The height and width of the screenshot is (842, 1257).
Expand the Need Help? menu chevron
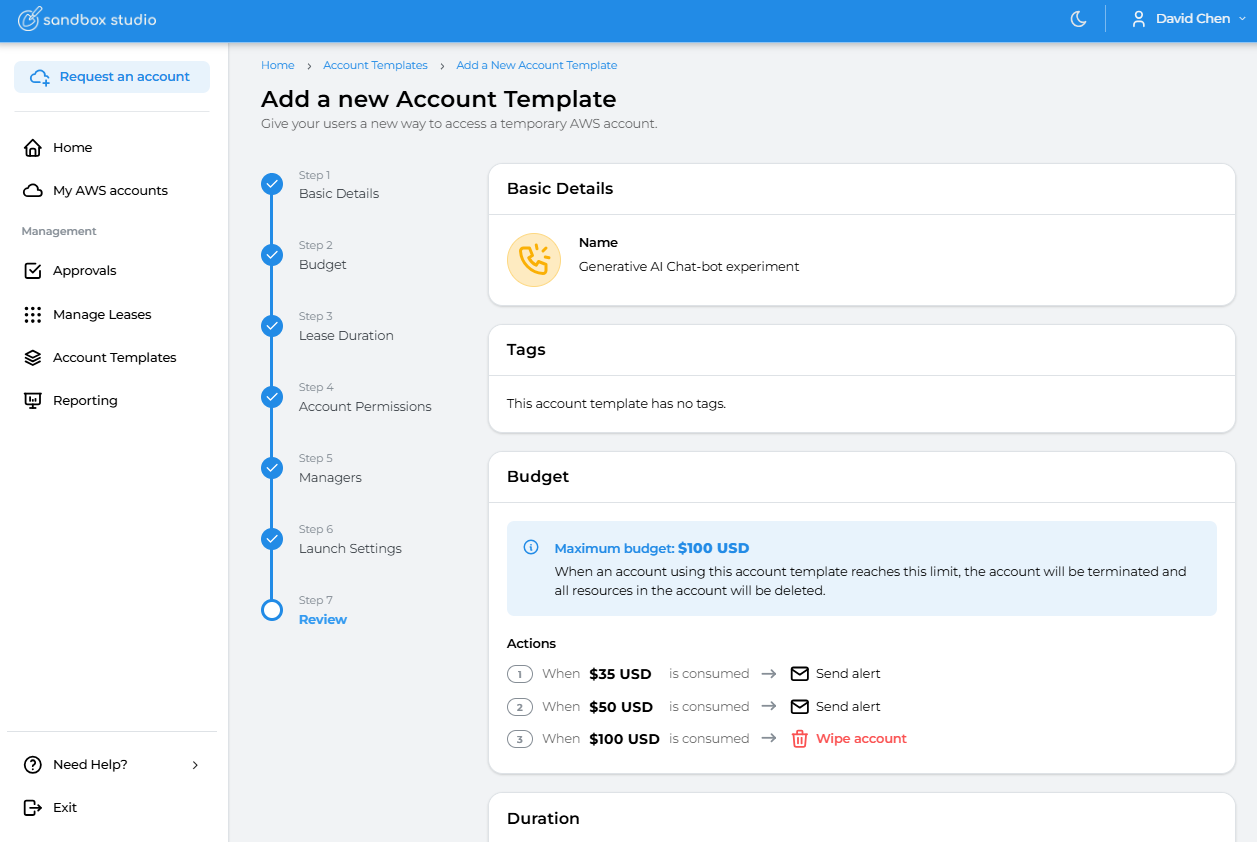pos(195,765)
